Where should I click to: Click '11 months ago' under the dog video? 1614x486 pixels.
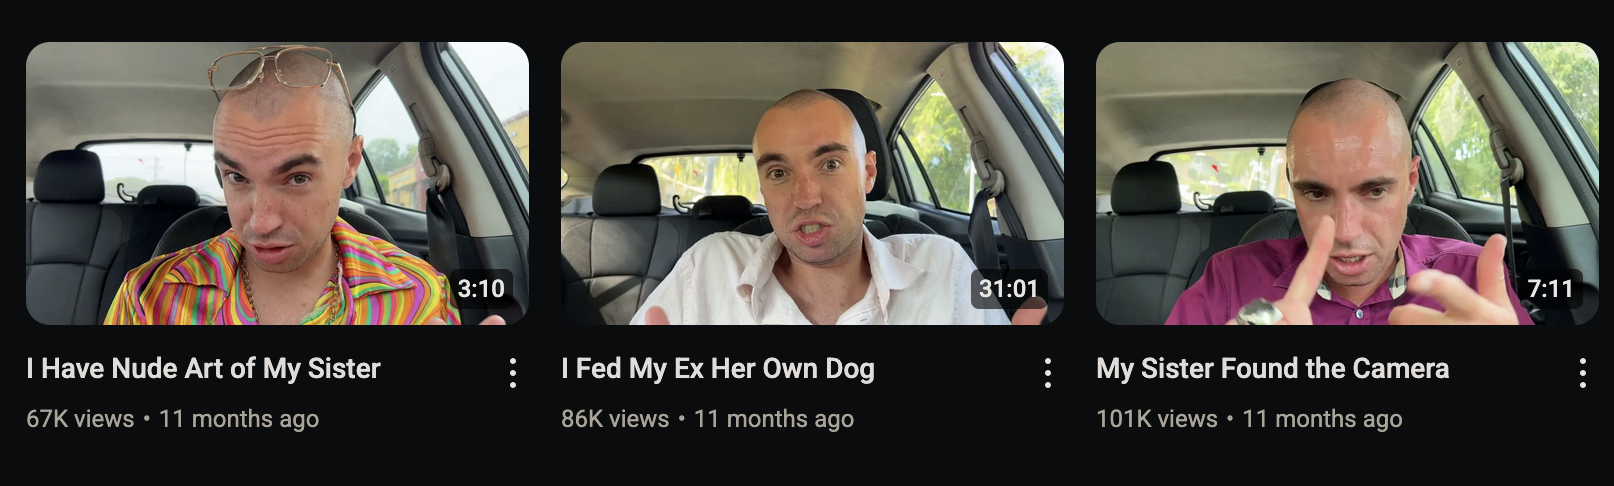[x=774, y=419]
